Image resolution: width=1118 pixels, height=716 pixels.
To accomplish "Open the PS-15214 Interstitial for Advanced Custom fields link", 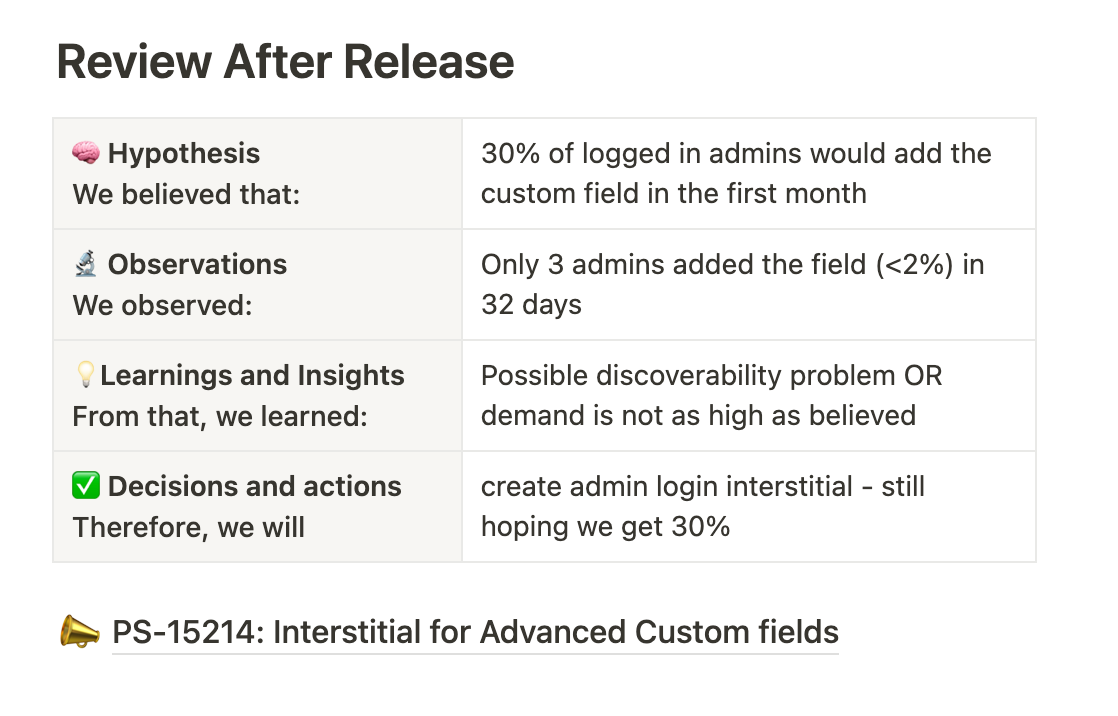I will click(x=475, y=632).
